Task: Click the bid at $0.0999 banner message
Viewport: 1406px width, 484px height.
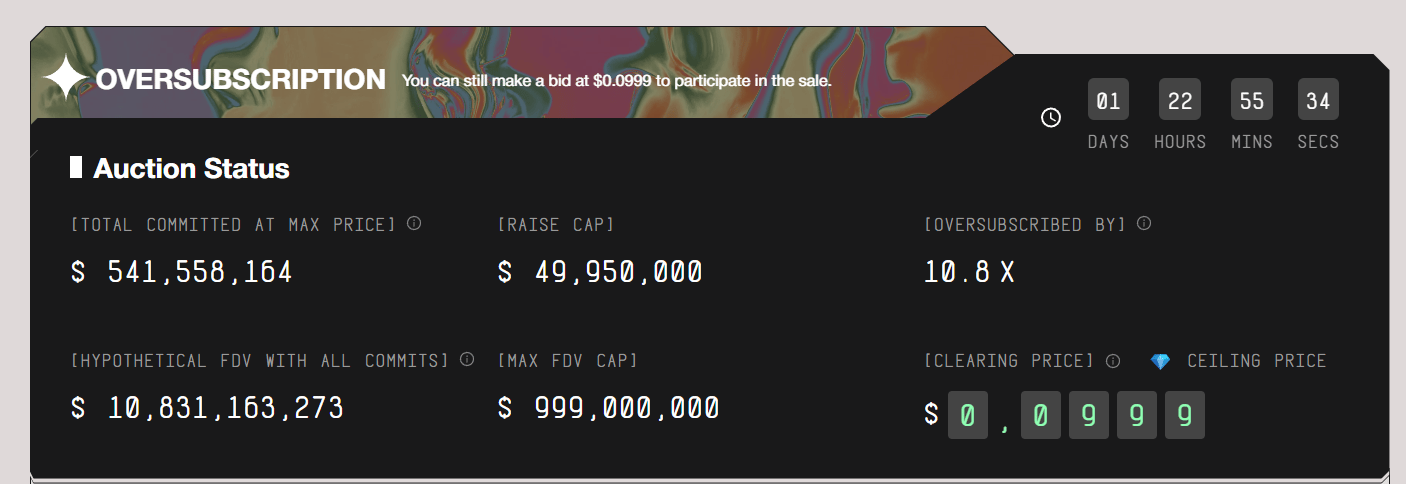Action: pos(616,80)
